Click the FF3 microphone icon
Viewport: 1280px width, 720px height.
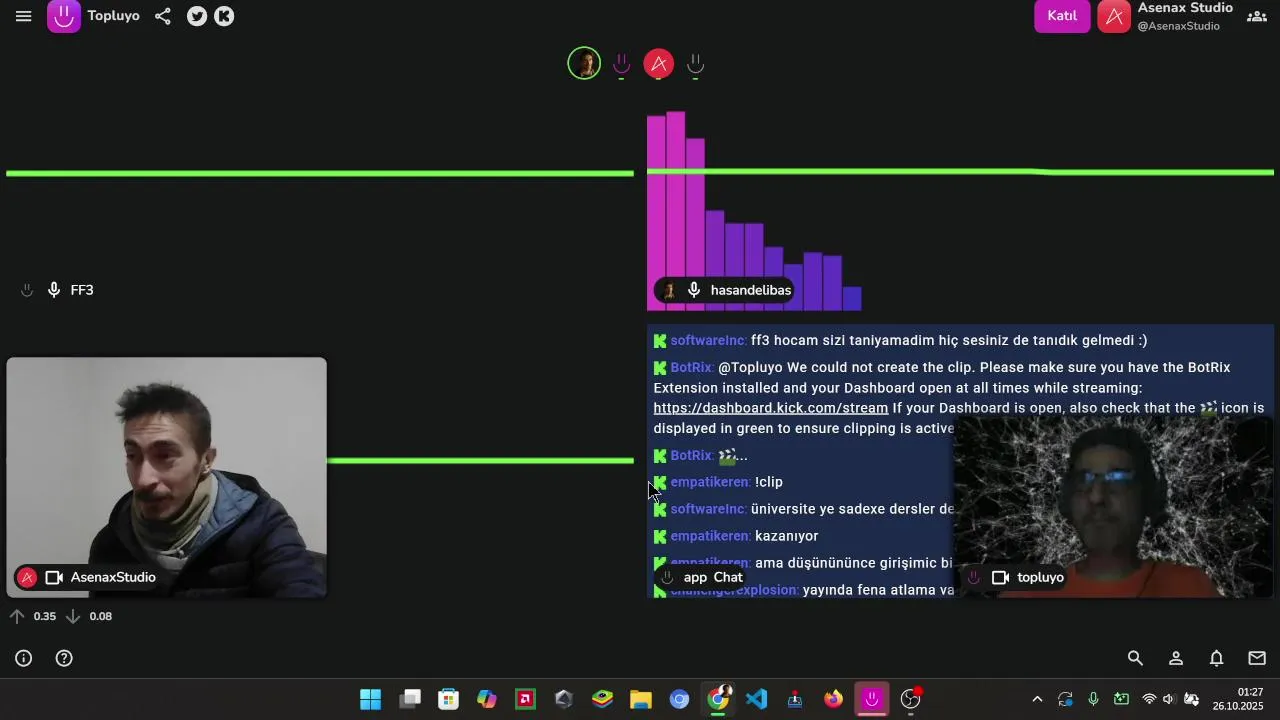point(54,290)
